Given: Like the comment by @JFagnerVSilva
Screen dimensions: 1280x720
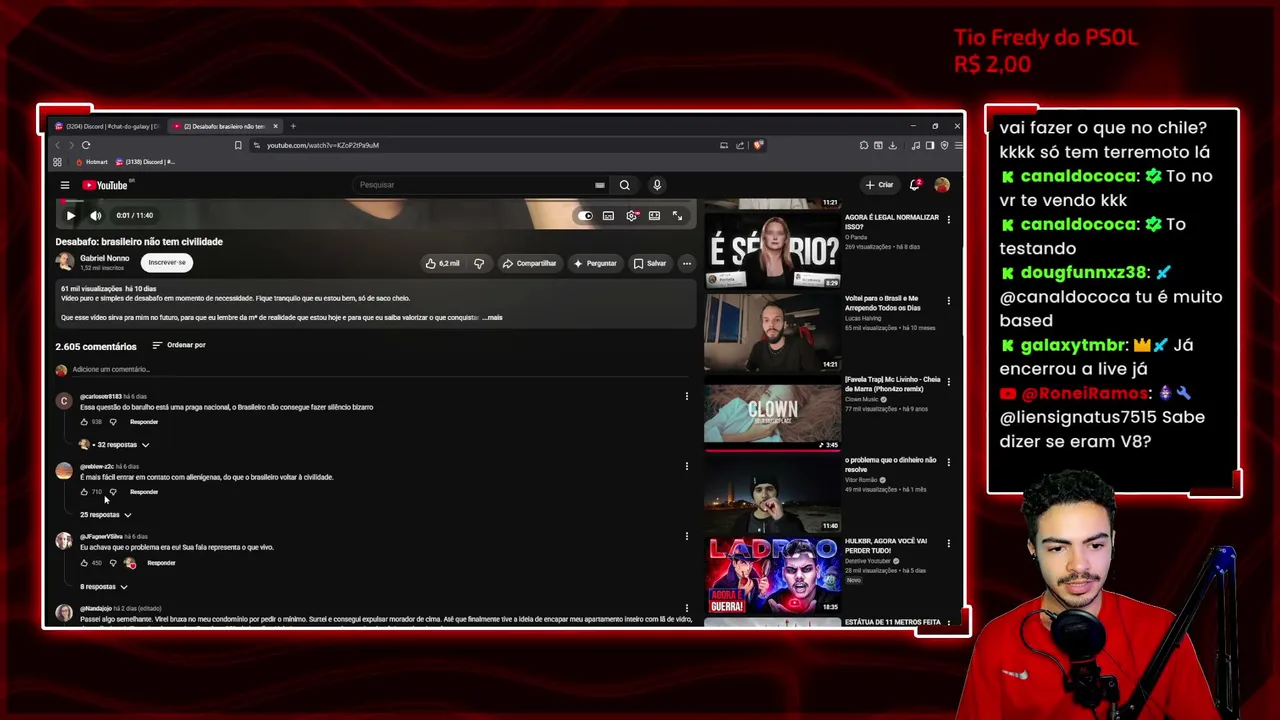Looking at the screenshot, I should (x=84, y=563).
